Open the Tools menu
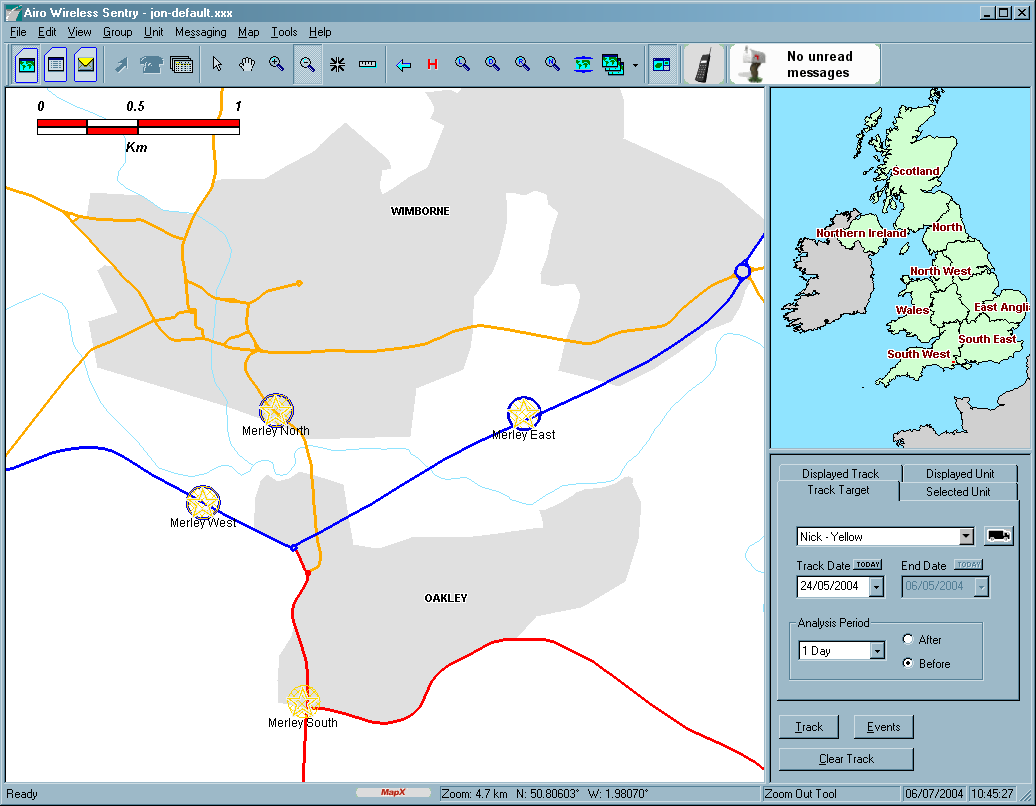This screenshot has height=806, width=1036. [x=284, y=32]
